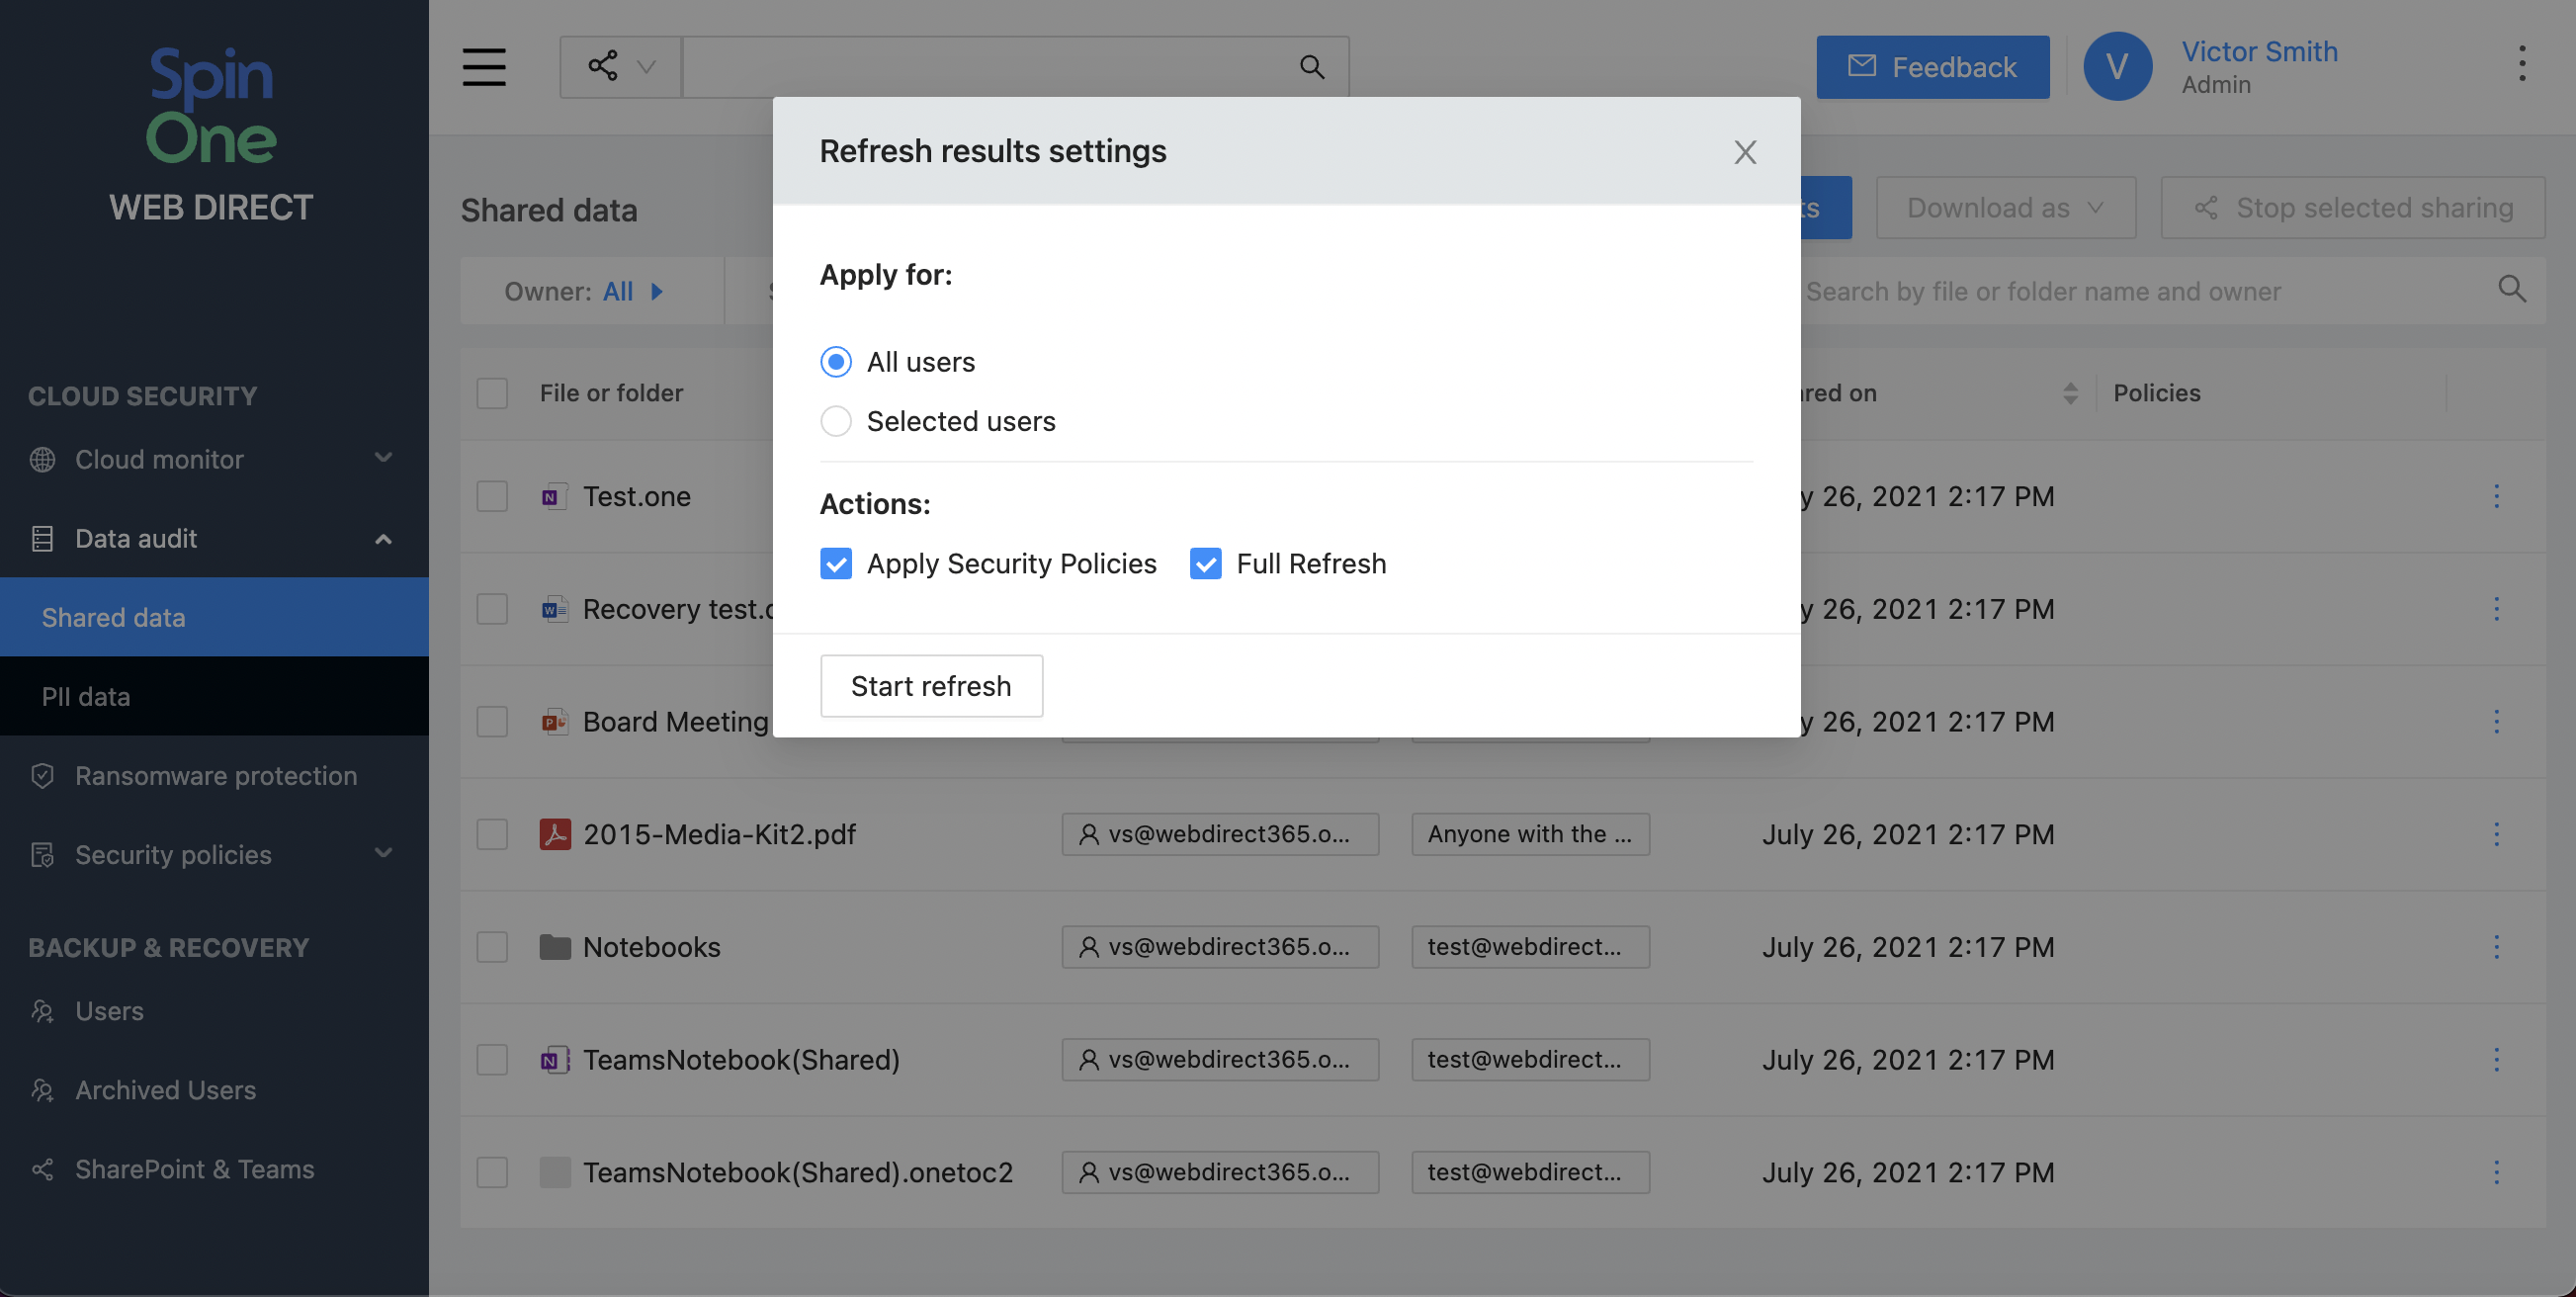Viewport: 2576px width, 1297px height.
Task: Toggle the Full Refresh checkbox
Action: (x=1205, y=564)
